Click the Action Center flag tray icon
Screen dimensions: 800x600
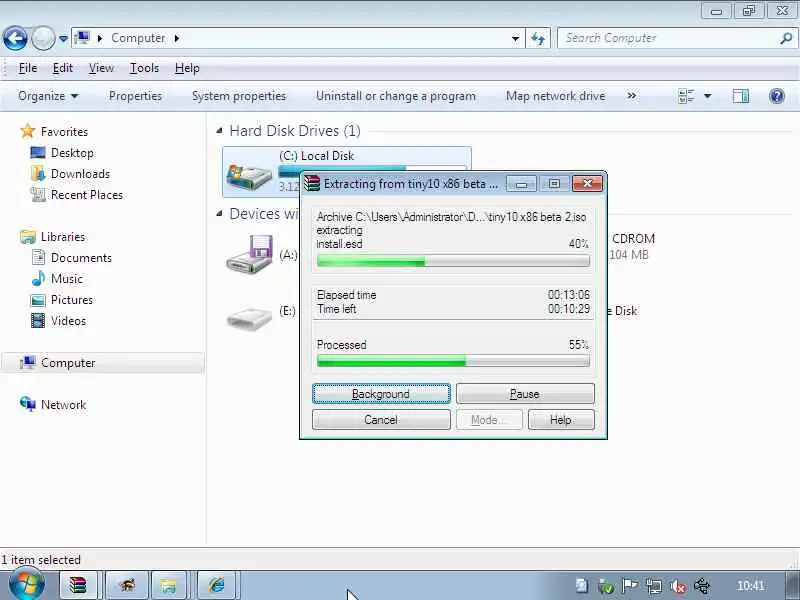coord(630,586)
